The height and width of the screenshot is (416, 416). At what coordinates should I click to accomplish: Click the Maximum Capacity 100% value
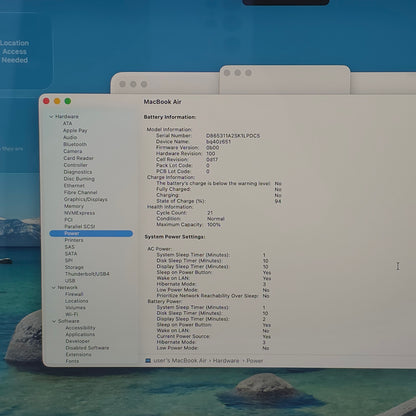(214, 225)
